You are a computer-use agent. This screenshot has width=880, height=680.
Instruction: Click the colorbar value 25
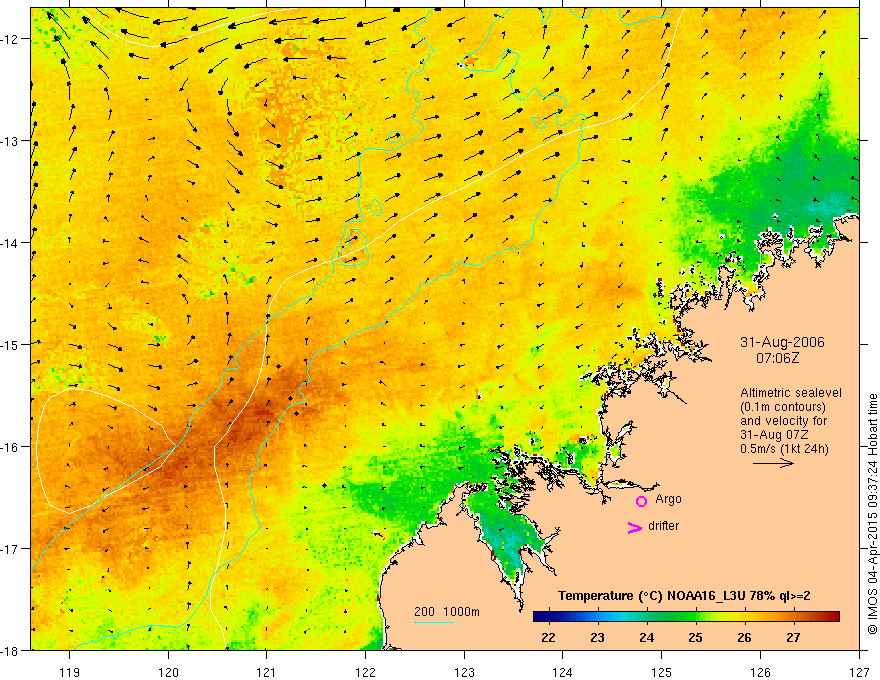(695, 637)
